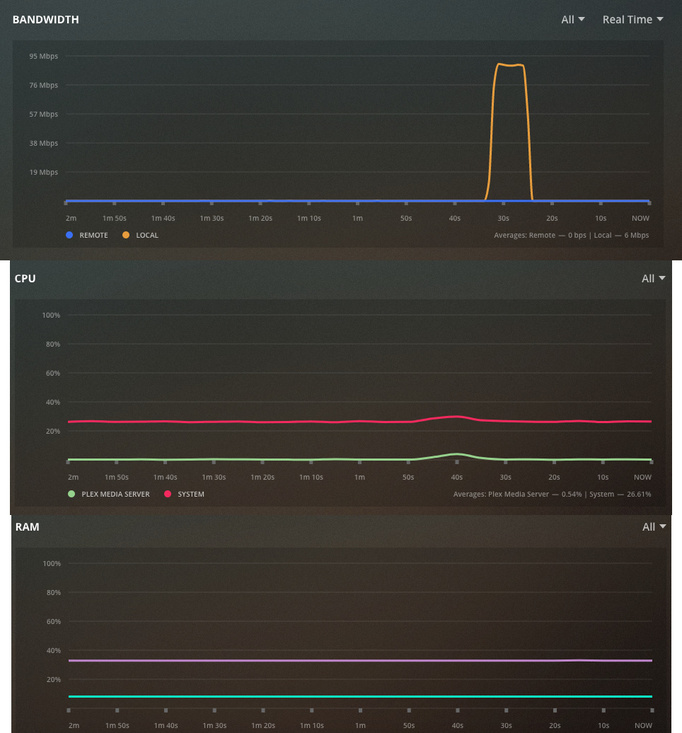
Task: Click the REMOTE legend label
Action: click(x=93, y=235)
